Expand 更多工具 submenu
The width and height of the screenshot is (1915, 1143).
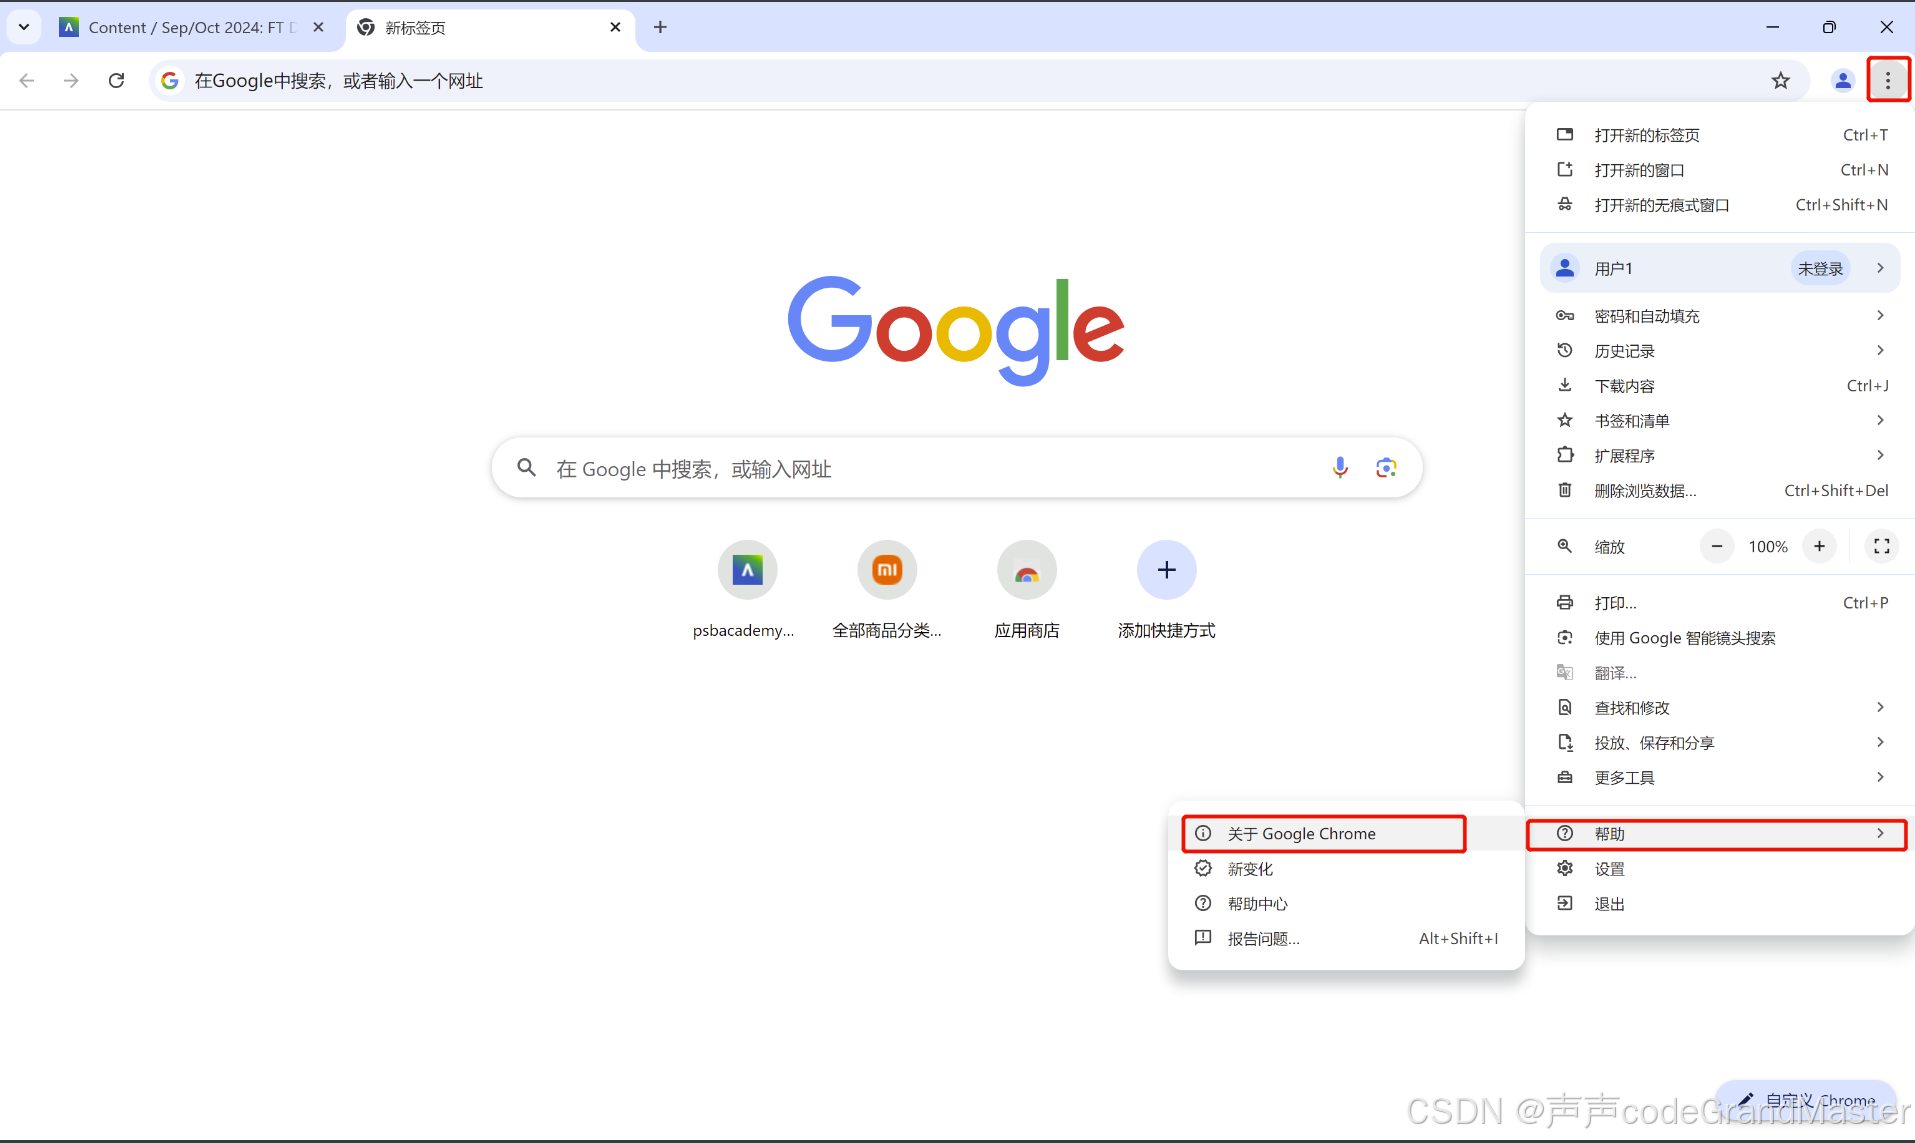click(x=1720, y=778)
